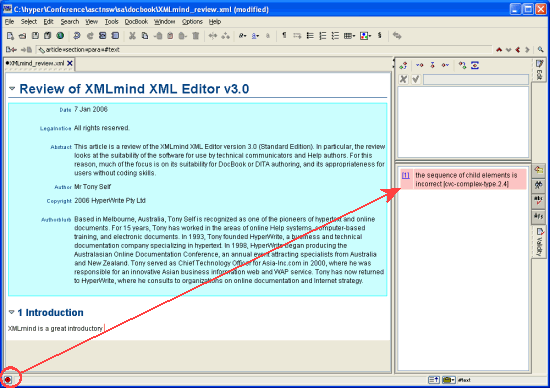550x388 pixels.
Task: Open the italic text style dropdown
Action: 242,36
